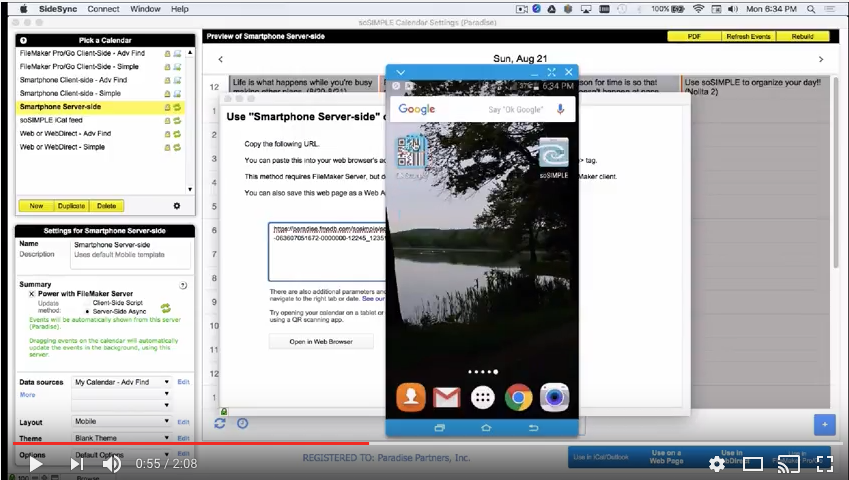Click the Spotlight search icon in menu bar
Image resolution: width=849 pixels, height=480 pixels.
point(811,9)
